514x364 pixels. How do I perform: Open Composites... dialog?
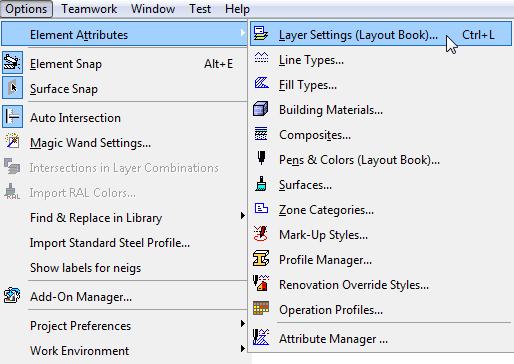point(315,135)
